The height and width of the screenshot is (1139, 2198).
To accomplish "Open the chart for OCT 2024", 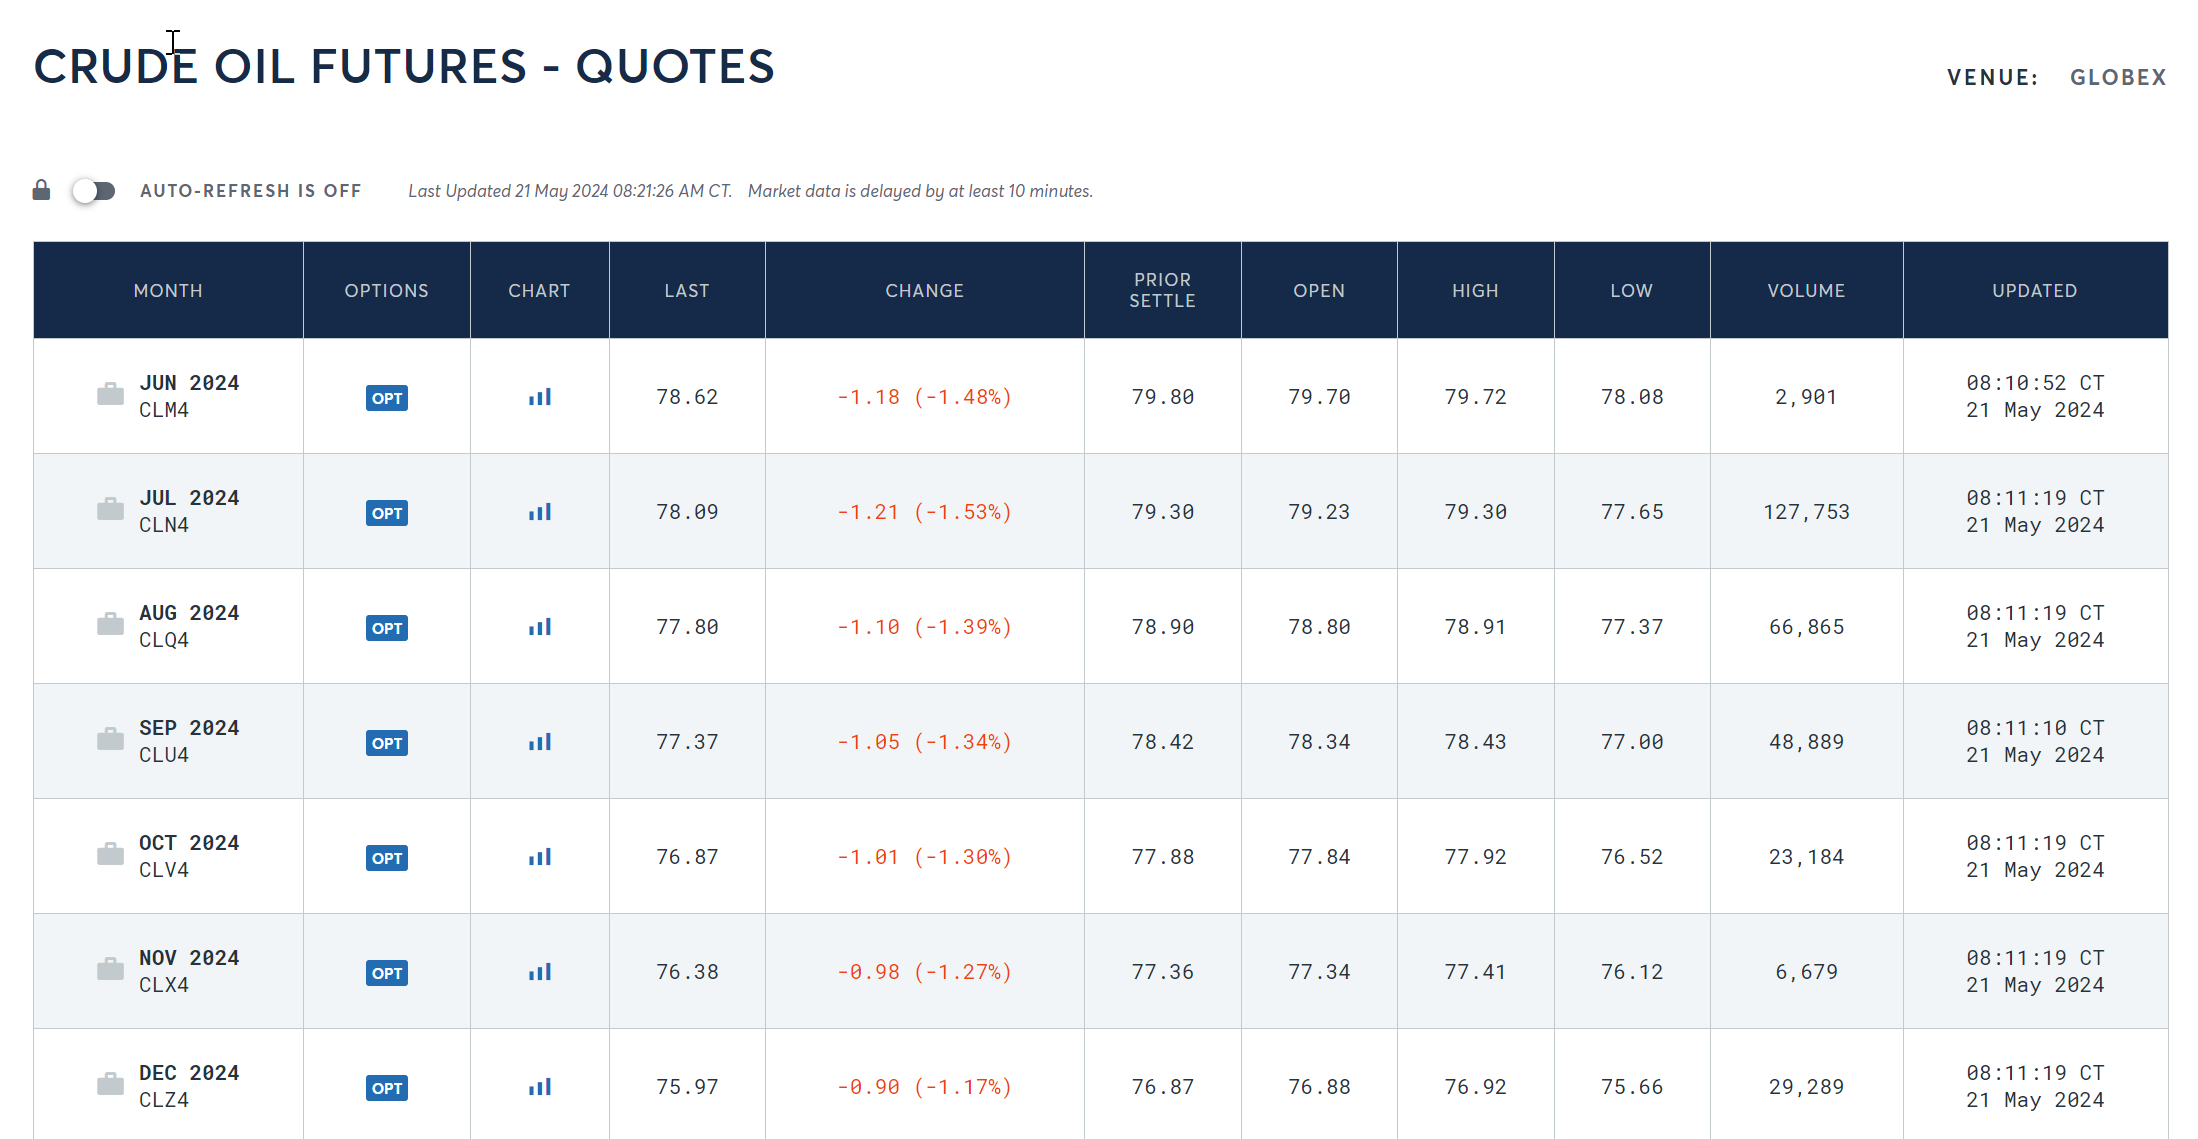I will tap(540, 857).
